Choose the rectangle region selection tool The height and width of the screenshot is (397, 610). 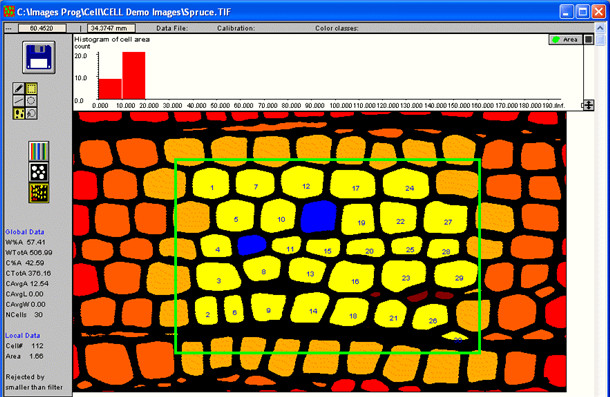(x=31, y=88)
